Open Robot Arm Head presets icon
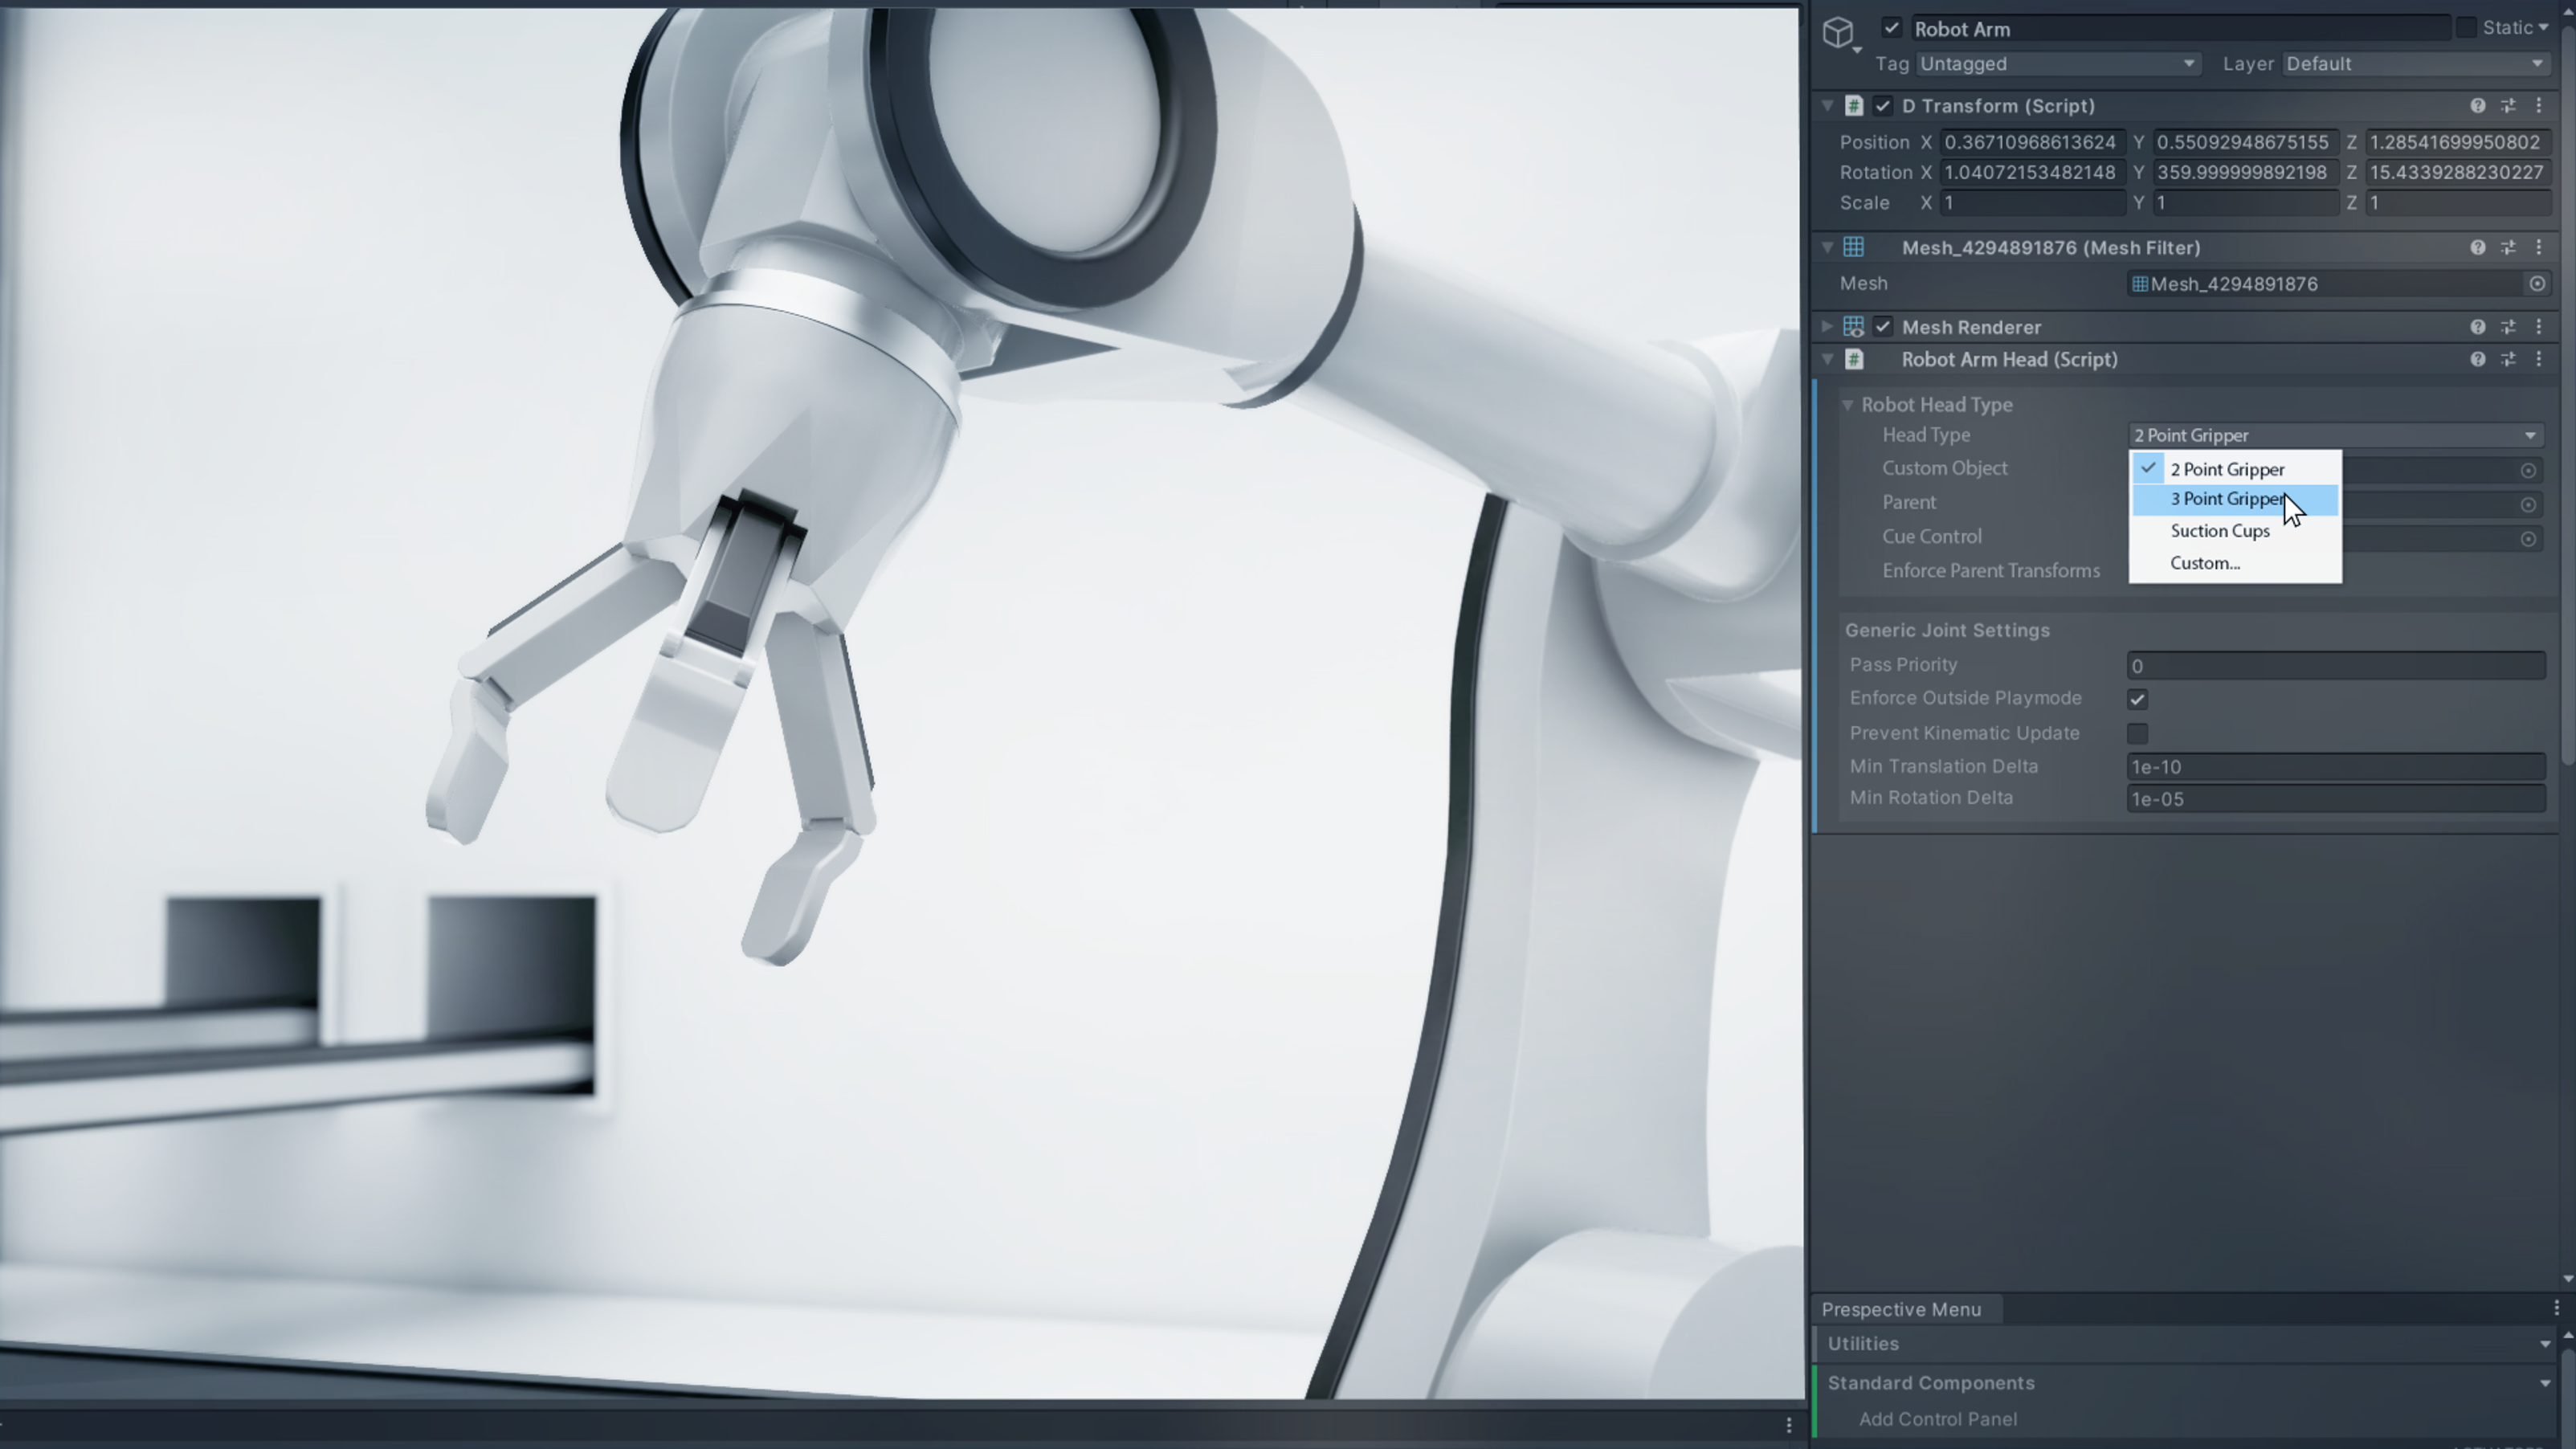The image size is (2576, 1449). pyautogui.click(x=2508, y=359)
